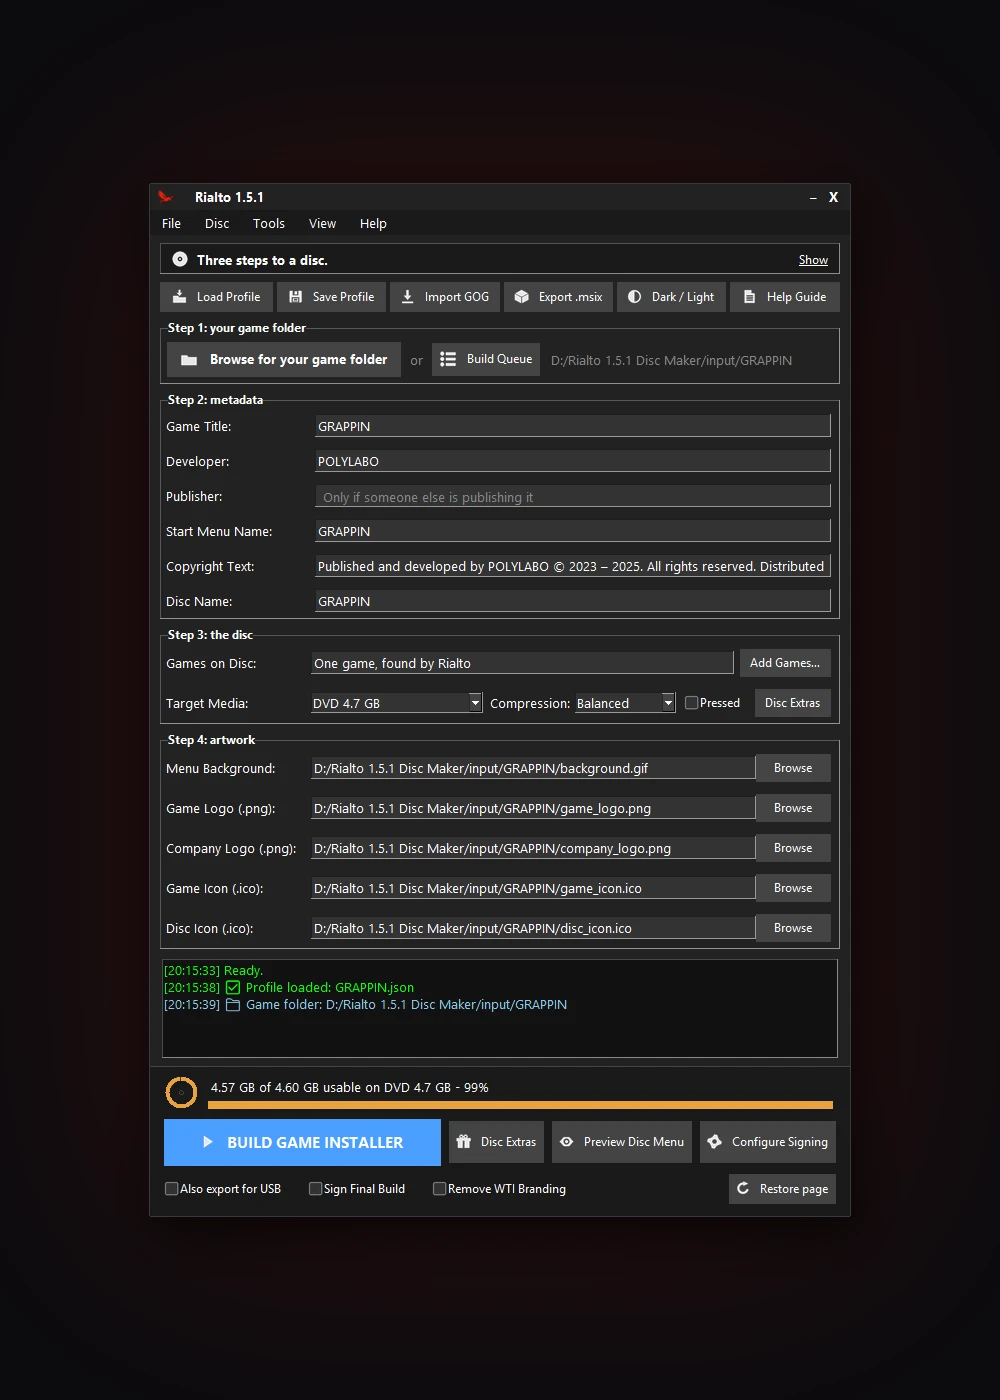Viewport: 1000px width, 1400px height.
Task: Click the Build Queue list icon
Action: 448,359
